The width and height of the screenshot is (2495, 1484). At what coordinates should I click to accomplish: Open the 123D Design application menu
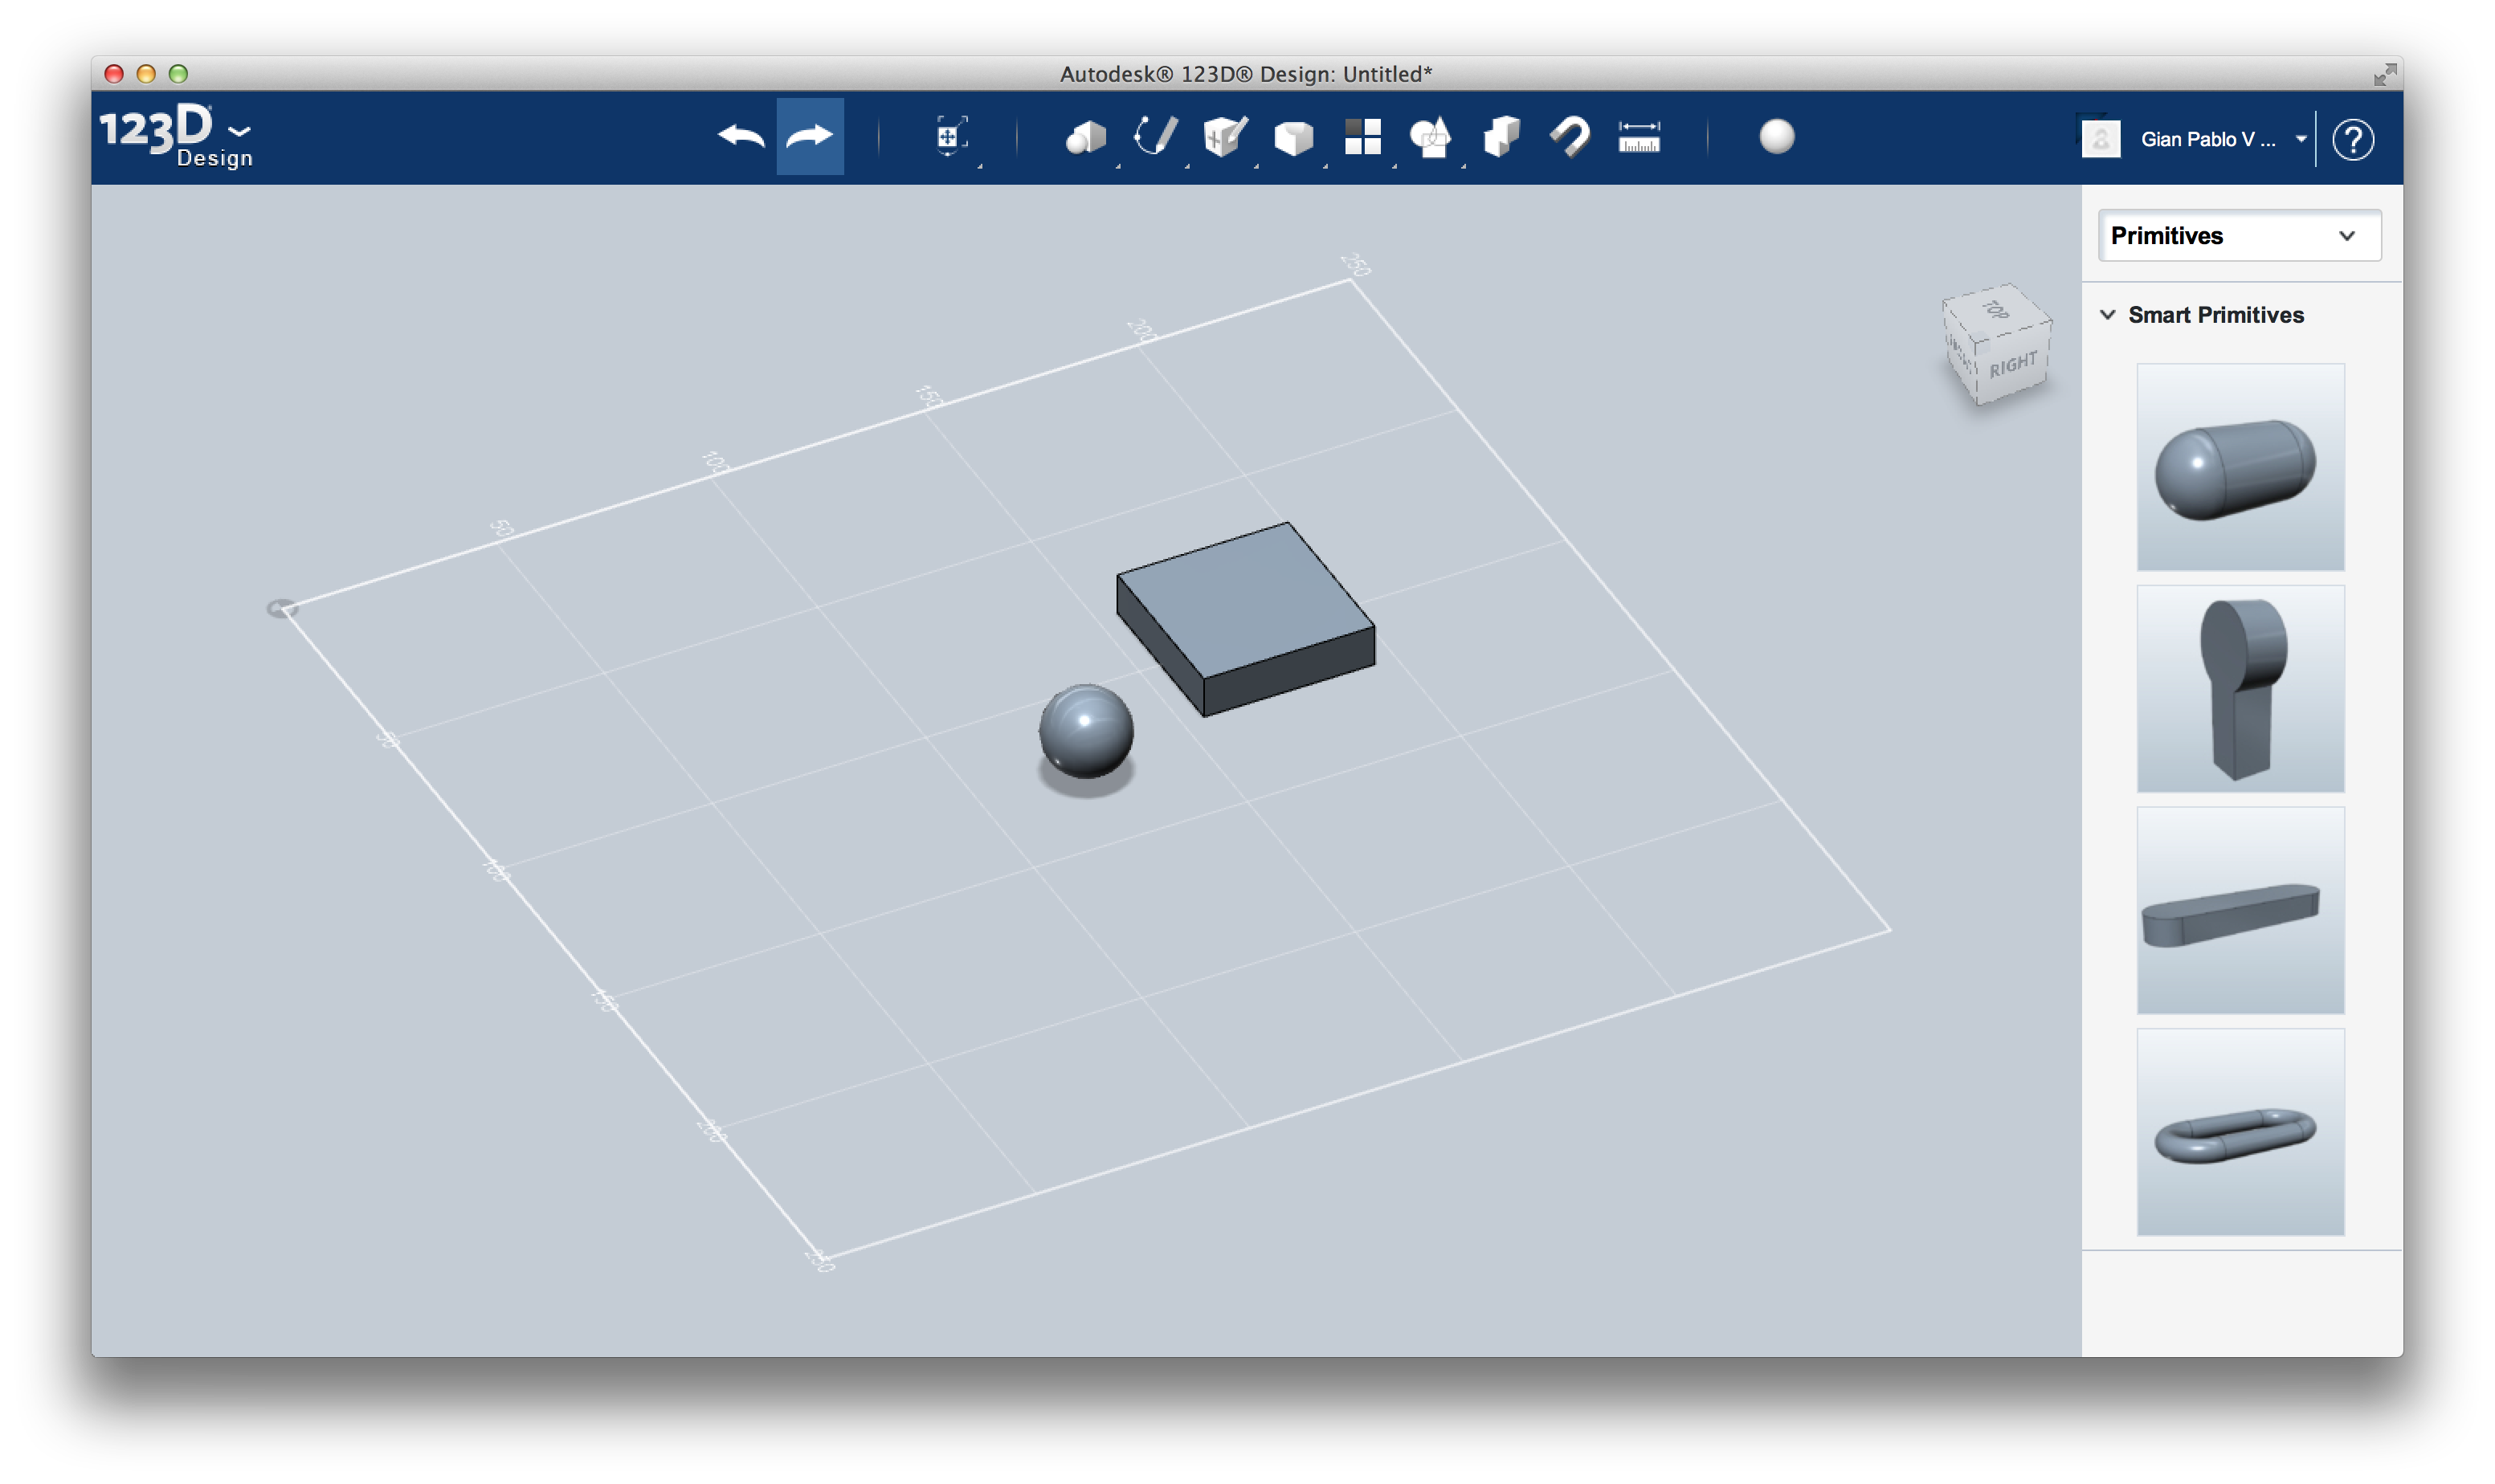pyautogui.click(x=176, y=136)
